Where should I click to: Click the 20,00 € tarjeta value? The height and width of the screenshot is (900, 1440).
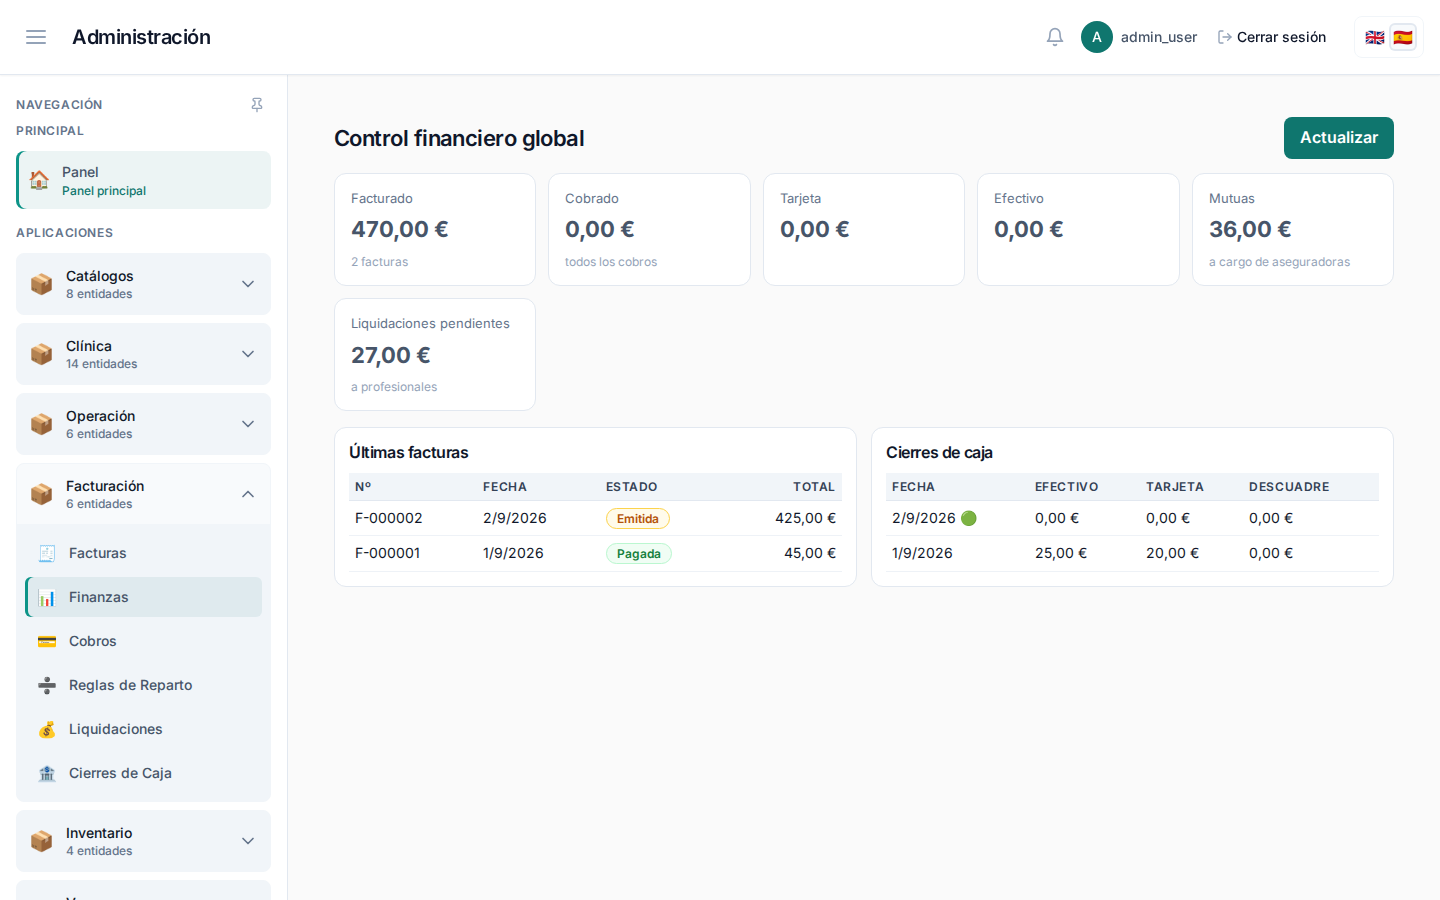click(1172, 553)
